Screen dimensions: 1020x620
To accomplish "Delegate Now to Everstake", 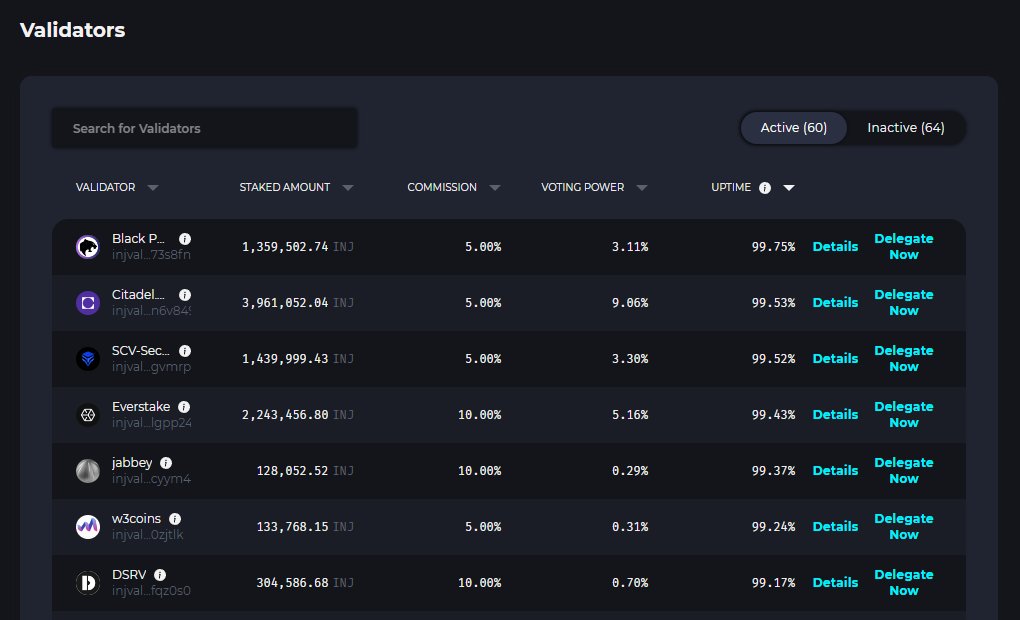I will tap(904, 414).
